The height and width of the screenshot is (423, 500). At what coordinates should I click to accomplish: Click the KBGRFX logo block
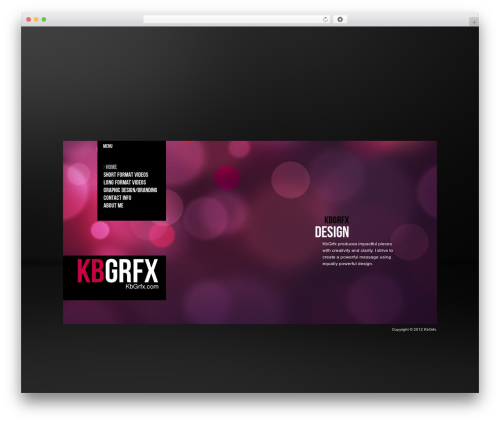(x=114, y=278)
